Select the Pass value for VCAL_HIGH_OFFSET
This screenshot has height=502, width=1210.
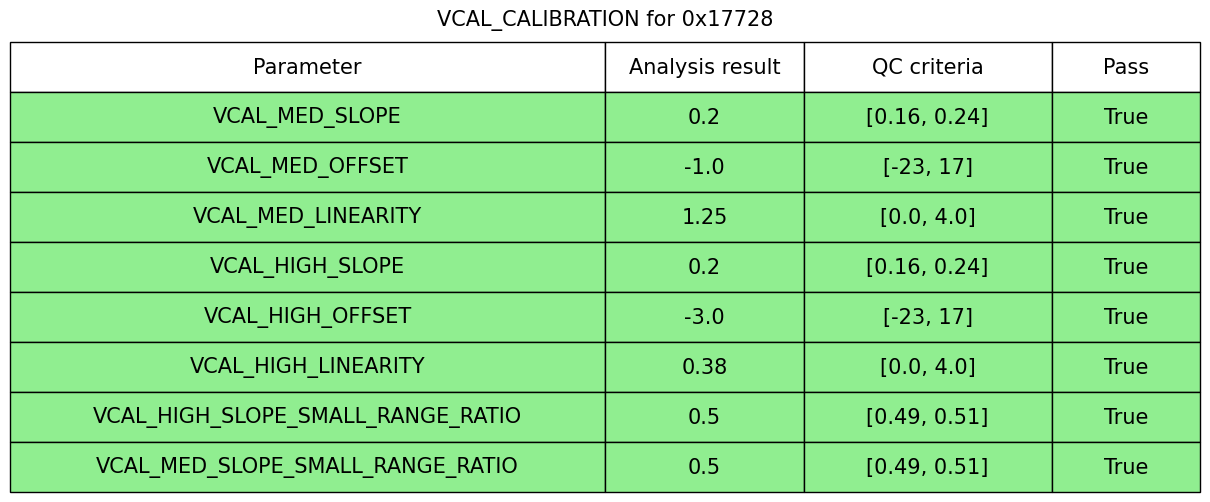coord(1126,317)
